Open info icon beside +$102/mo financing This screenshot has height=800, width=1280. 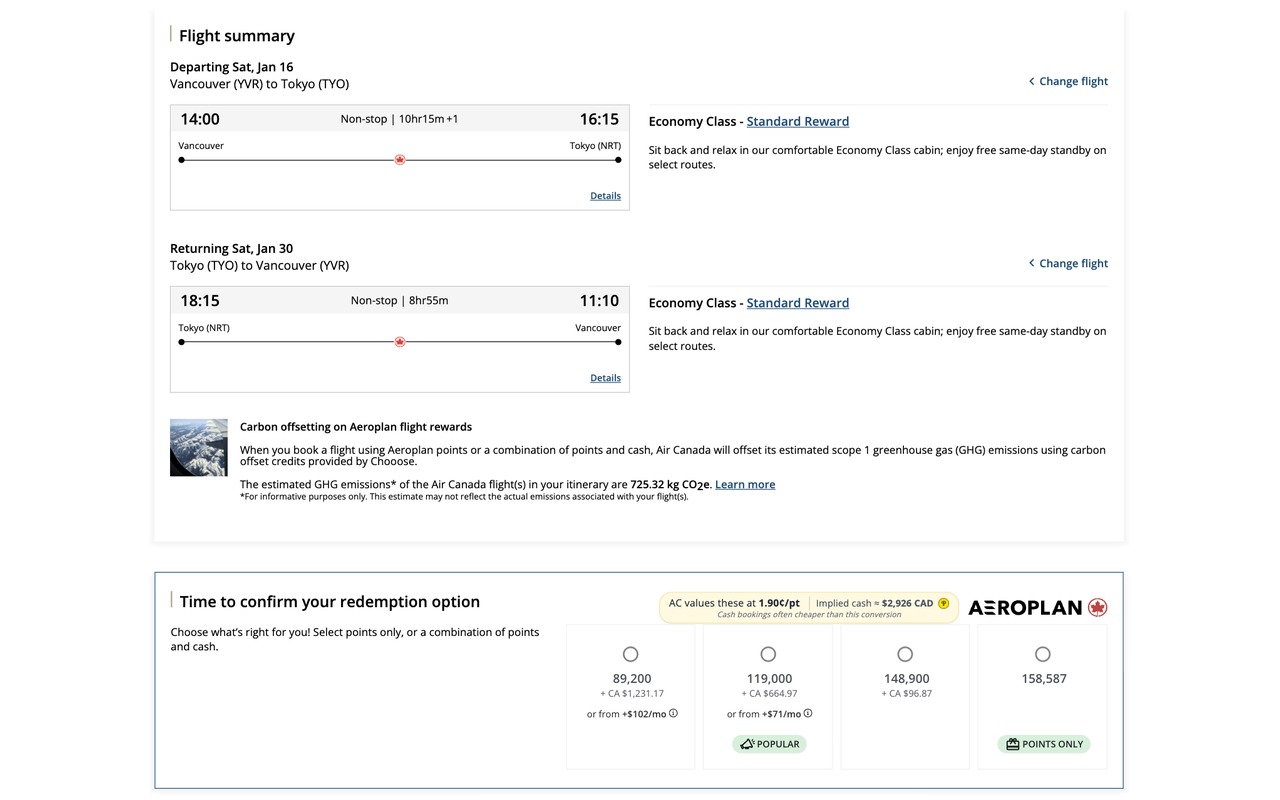pos(673,714)
